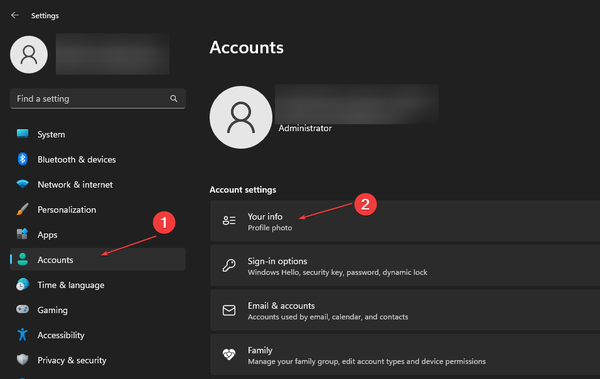Click the Settings window title
This screenshot has width=600, height=379.
coord(45,16)
